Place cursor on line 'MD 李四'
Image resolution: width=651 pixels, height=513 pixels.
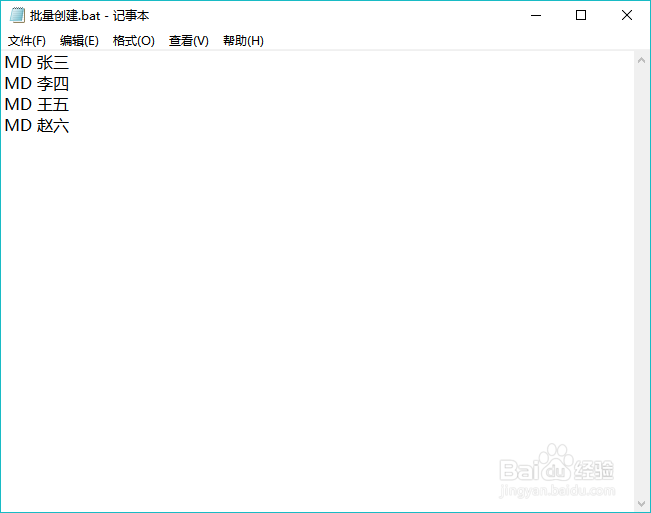(37, 83)
